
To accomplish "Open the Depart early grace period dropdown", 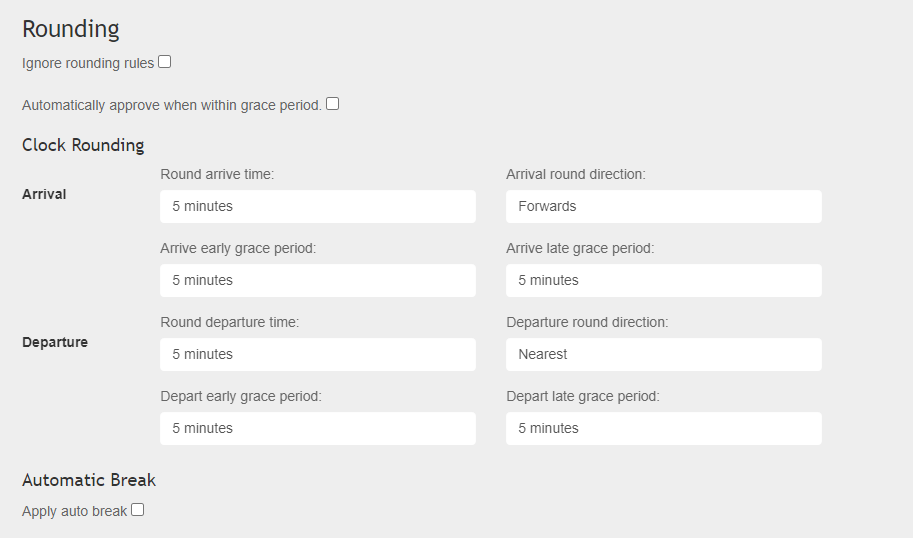I will (x=317, y=429).
